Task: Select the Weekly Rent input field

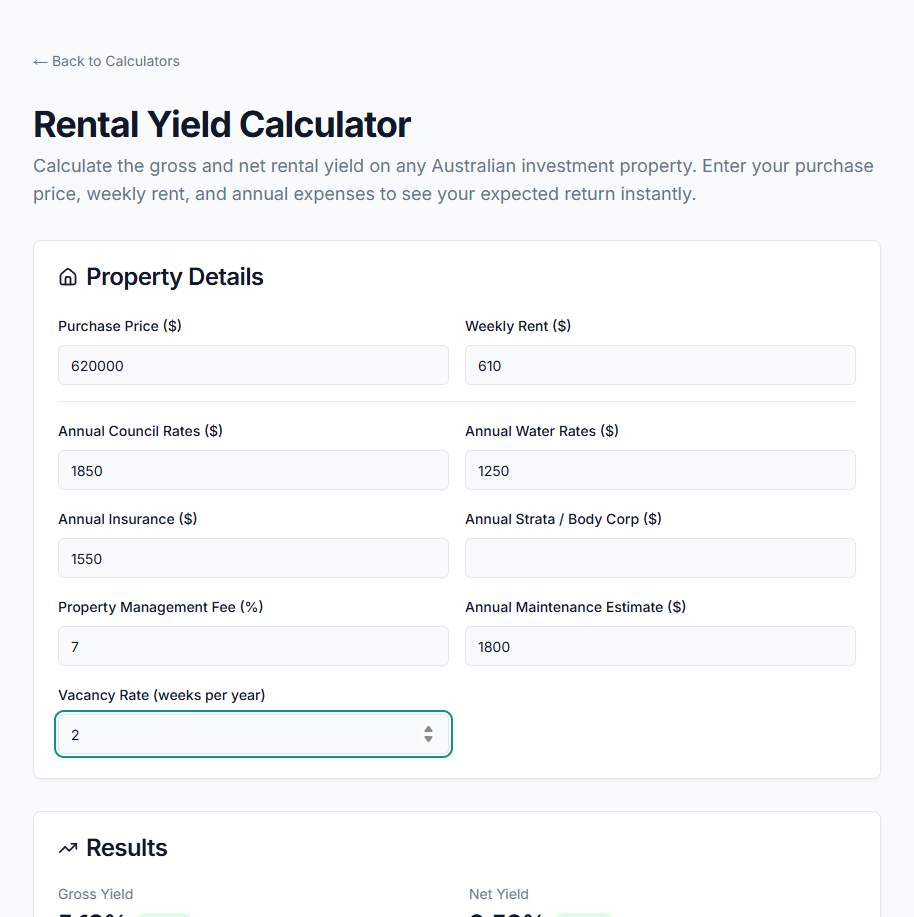Action: (x=660, y=365)
